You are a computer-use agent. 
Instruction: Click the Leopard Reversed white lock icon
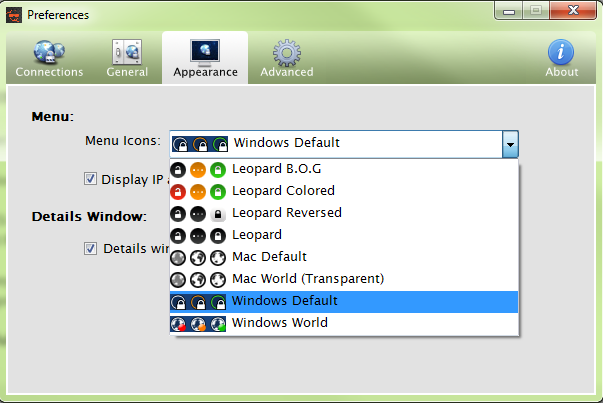point(218,214)
